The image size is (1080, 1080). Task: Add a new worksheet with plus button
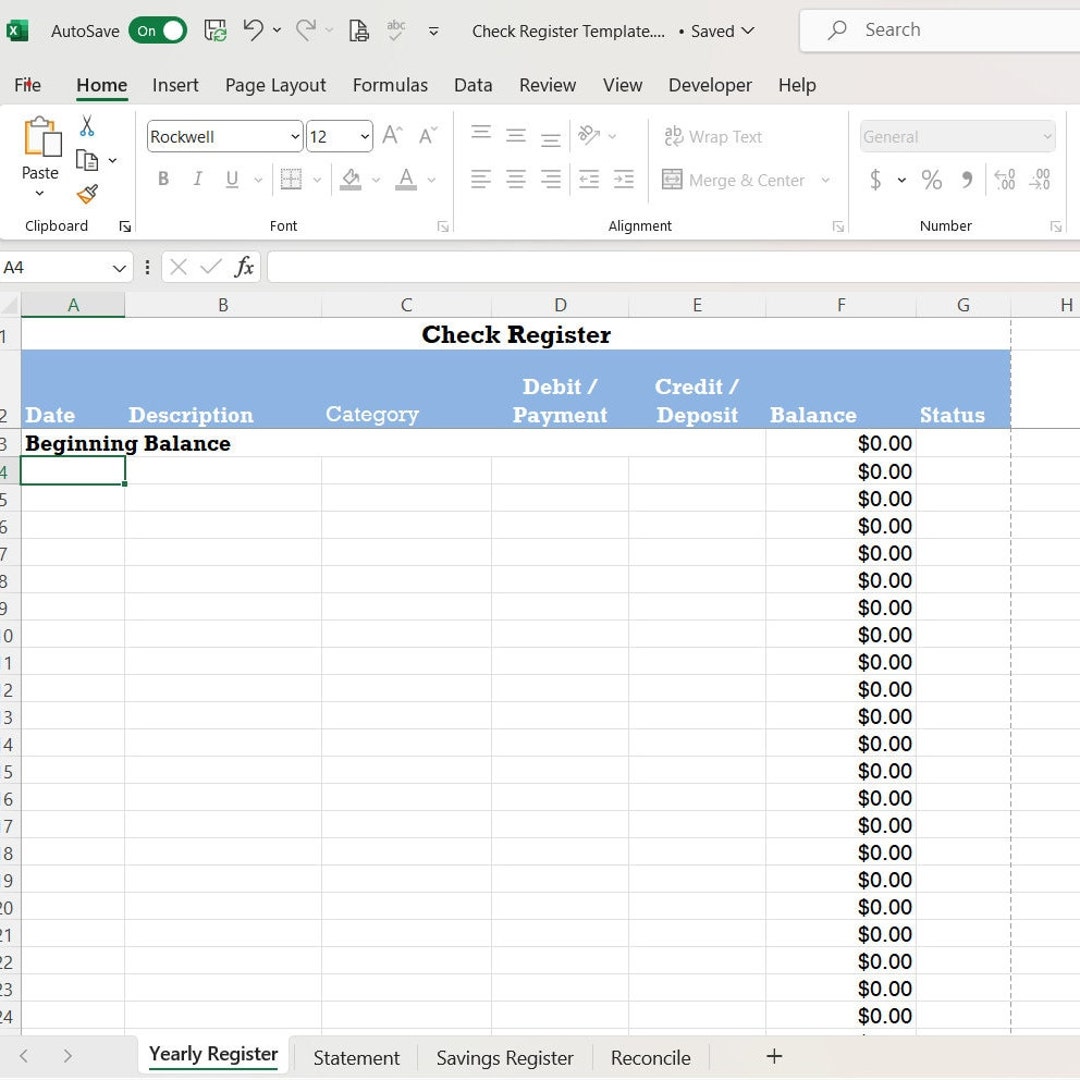(774, 1055)
